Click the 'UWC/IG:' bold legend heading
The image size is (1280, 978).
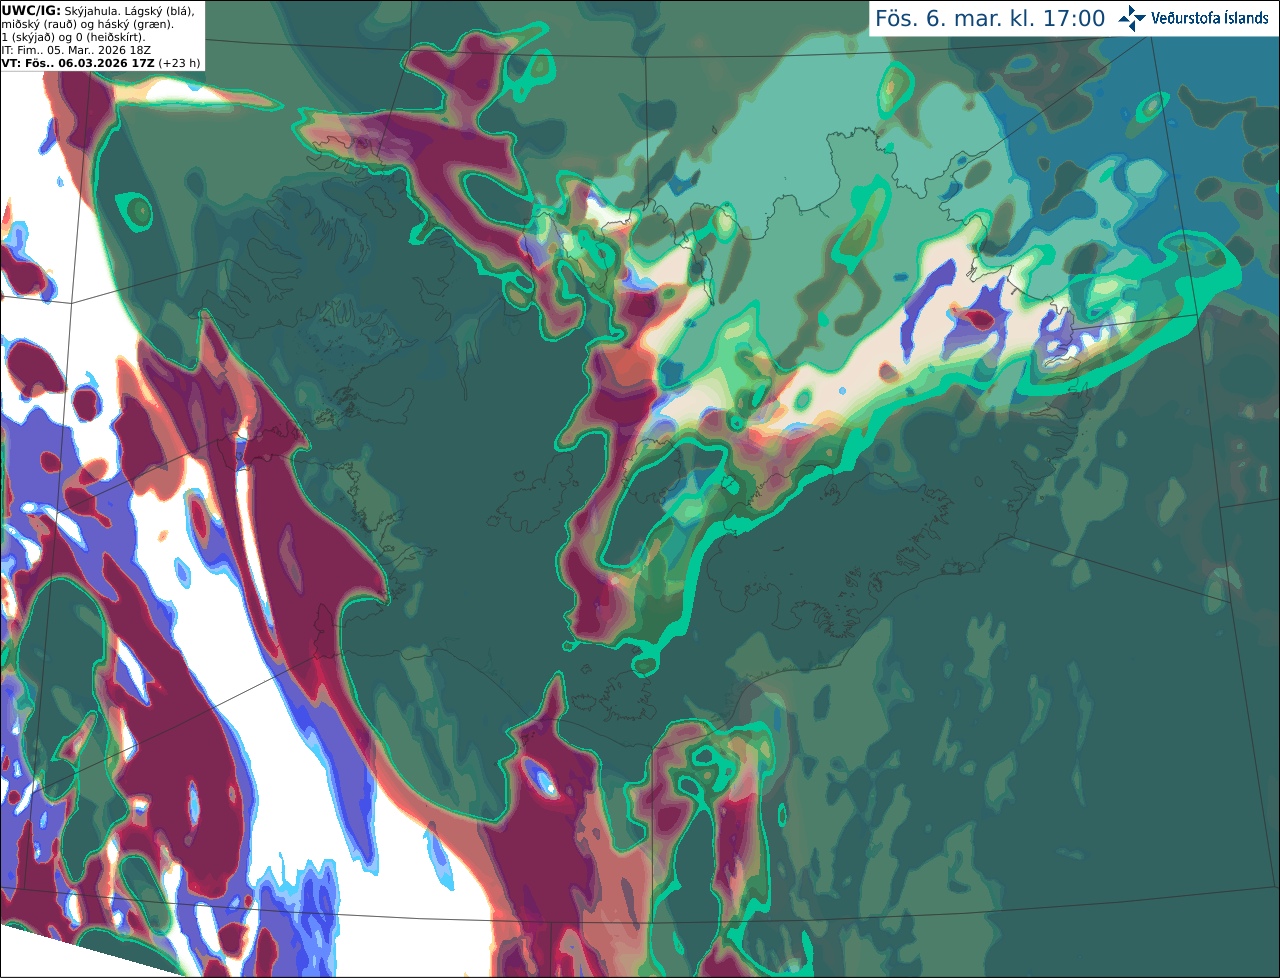pyautogui.click(x=30, y=10)
